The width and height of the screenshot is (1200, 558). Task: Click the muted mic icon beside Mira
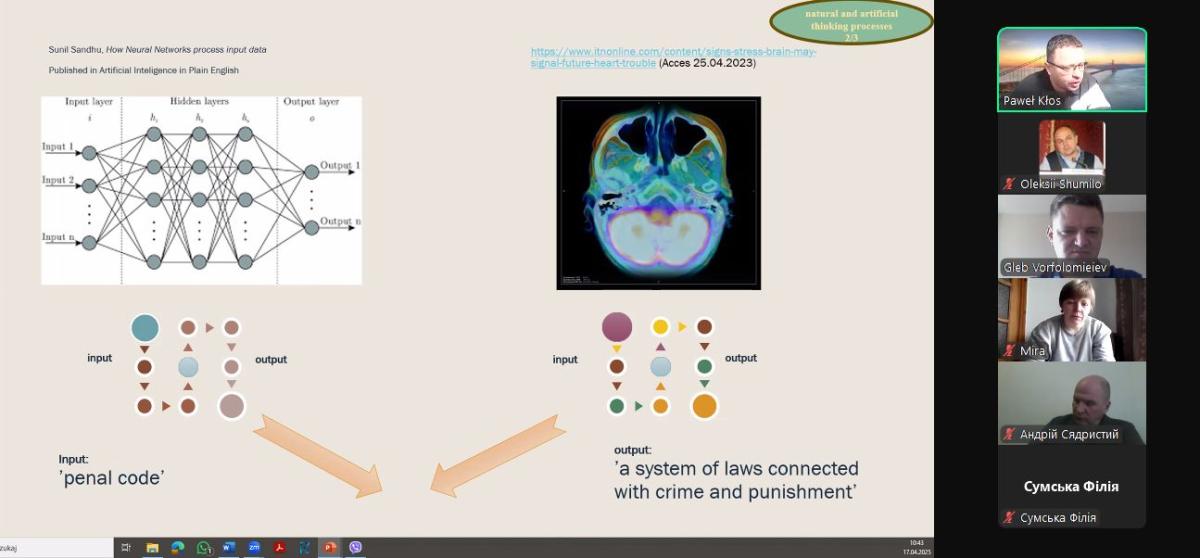pyautogui.click(x=1010, y=351)
